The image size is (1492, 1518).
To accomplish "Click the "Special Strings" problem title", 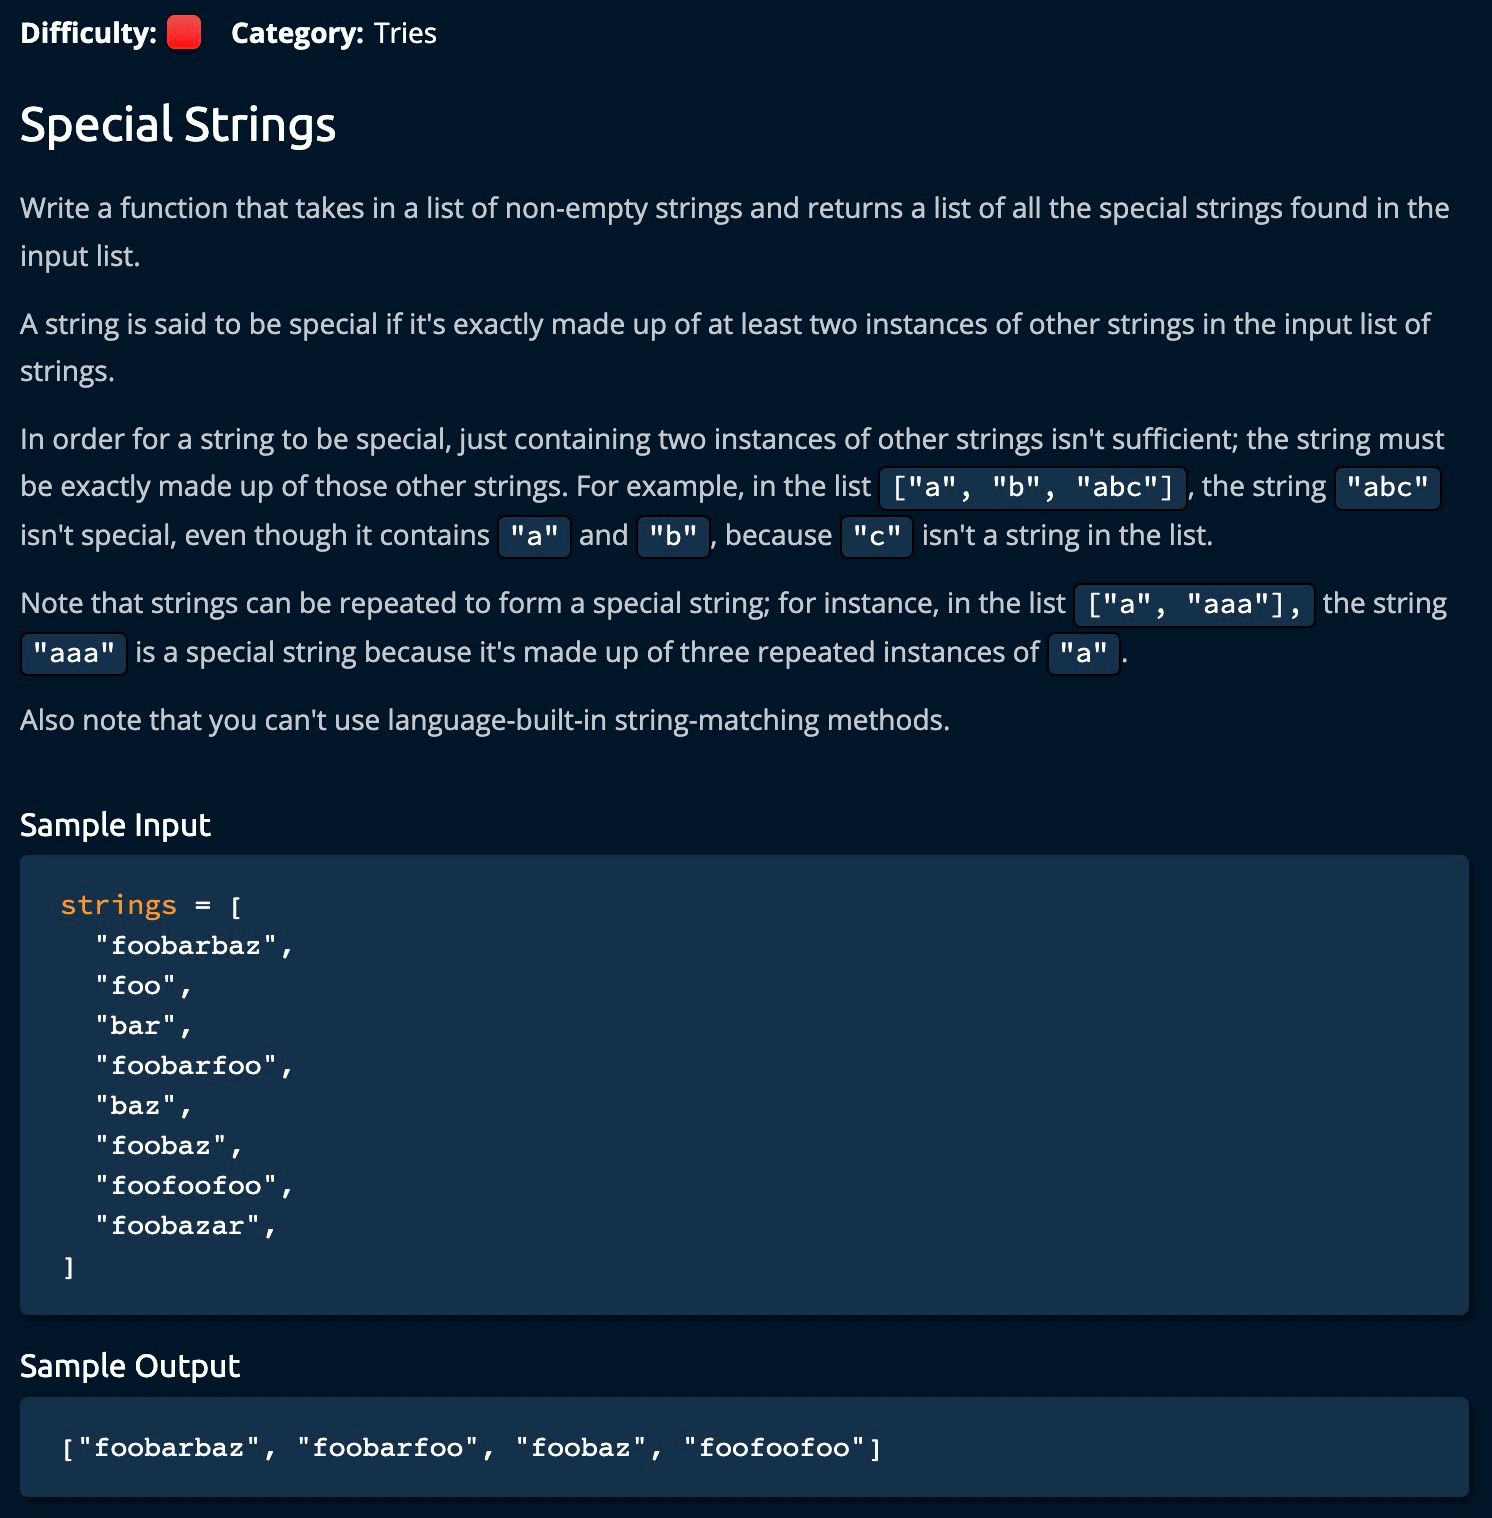I will tap(178, 125).
